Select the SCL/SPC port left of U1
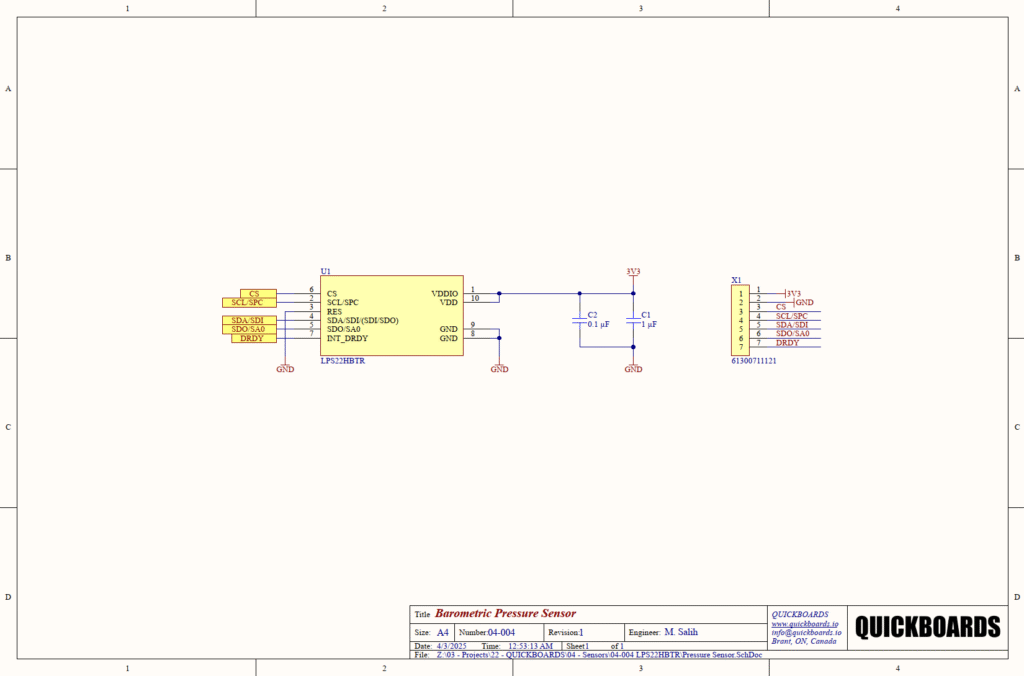The width and height of the screenshot is (1024, 676). 247,302
